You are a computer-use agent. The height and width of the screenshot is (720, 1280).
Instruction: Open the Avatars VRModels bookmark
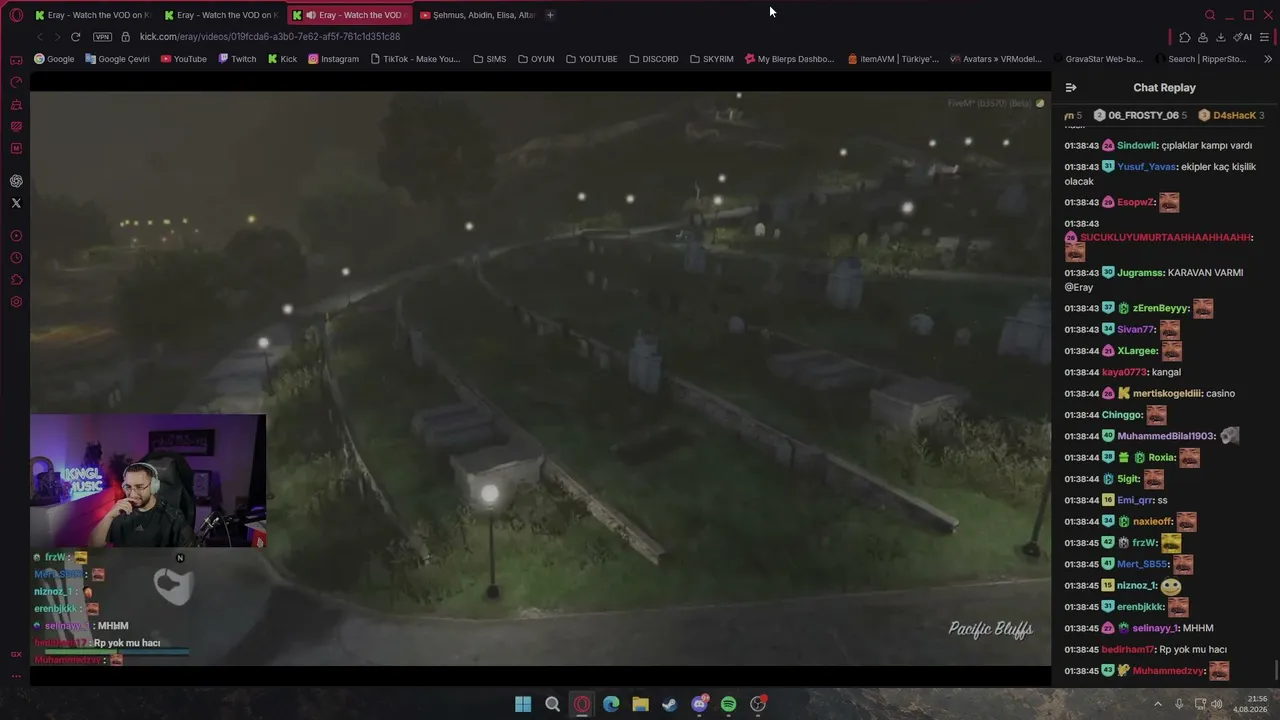[x=996, y=59]
